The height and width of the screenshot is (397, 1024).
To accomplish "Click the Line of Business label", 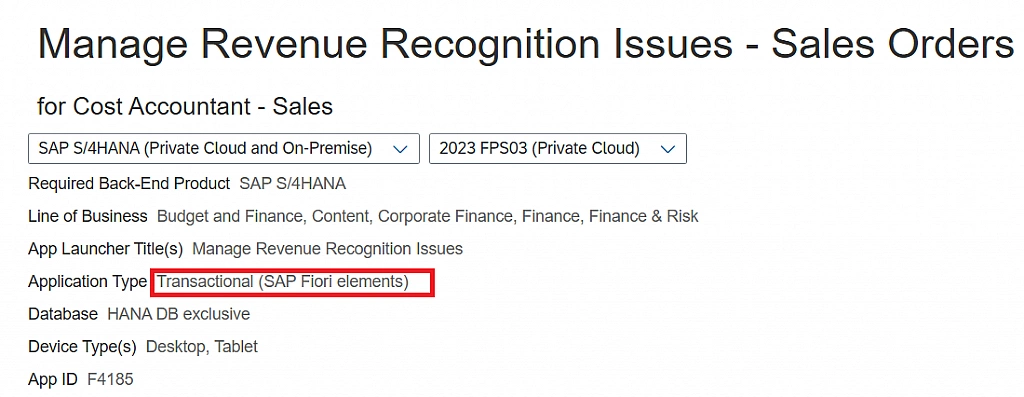I will point(88,216).
